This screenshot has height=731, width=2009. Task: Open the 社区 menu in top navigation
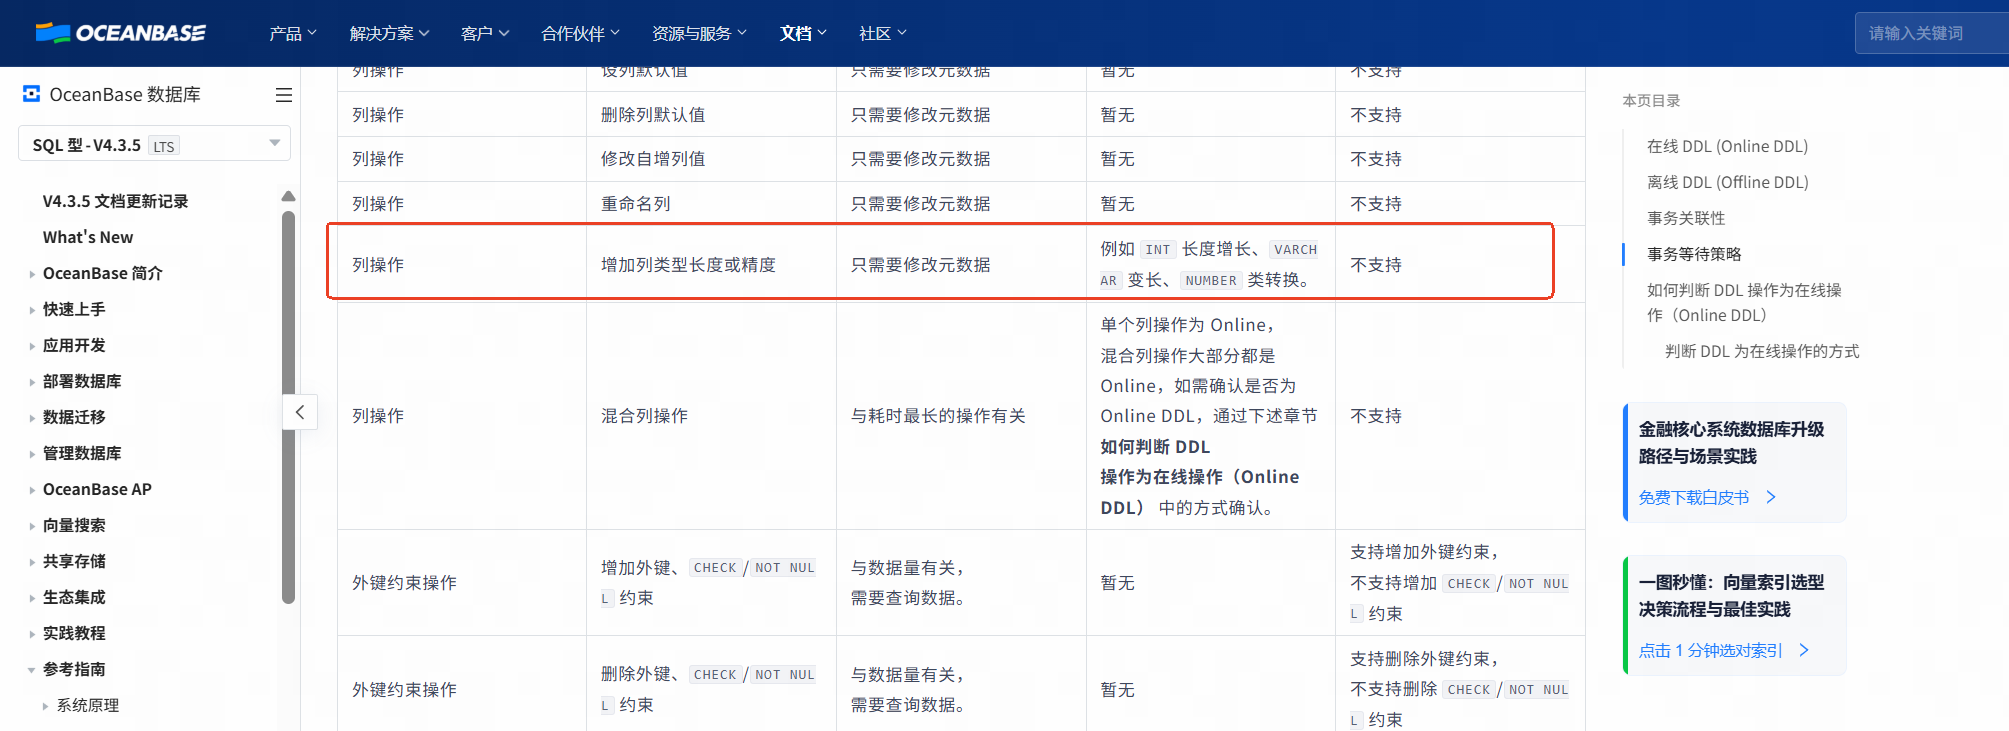(882, 33)
